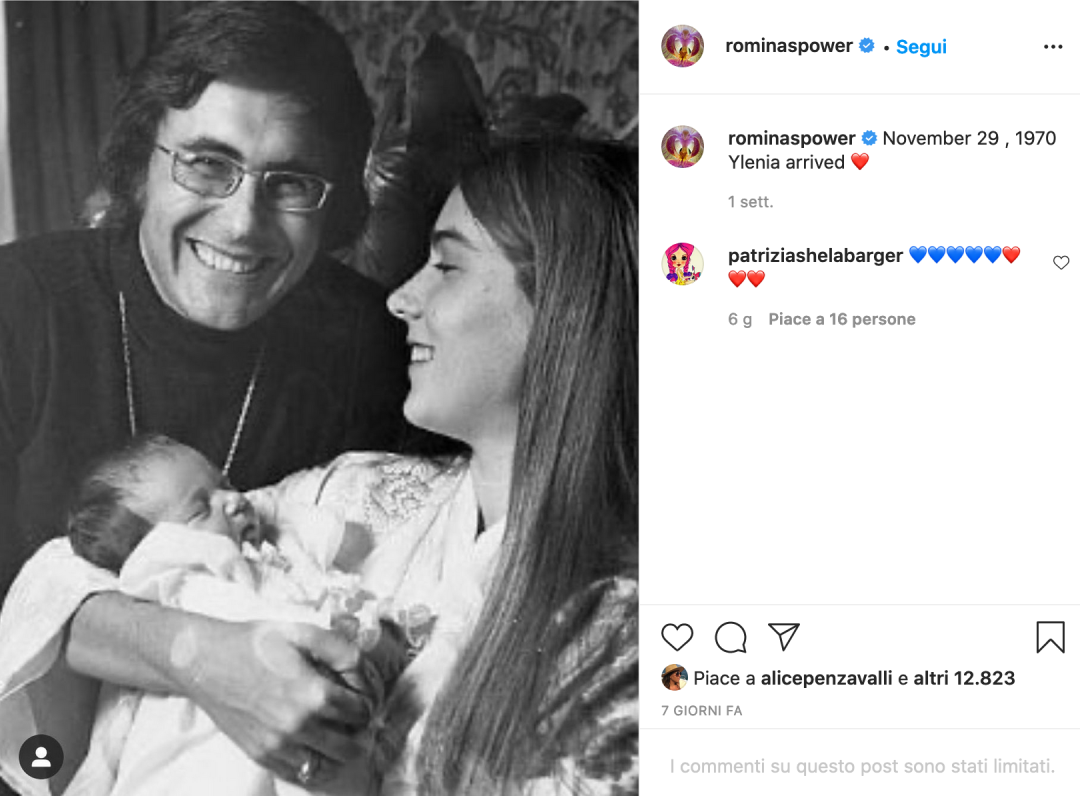Open rominaspower profile picture in header
1080x796 pixels.
(x=683, y=46)
